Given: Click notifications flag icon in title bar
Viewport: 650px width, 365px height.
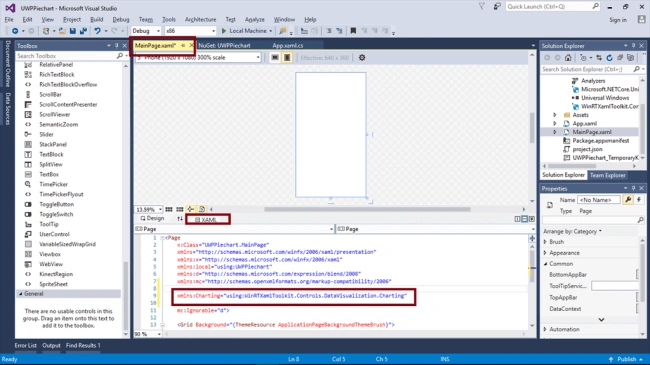Looking at the screenshot, I should point(482,7).
